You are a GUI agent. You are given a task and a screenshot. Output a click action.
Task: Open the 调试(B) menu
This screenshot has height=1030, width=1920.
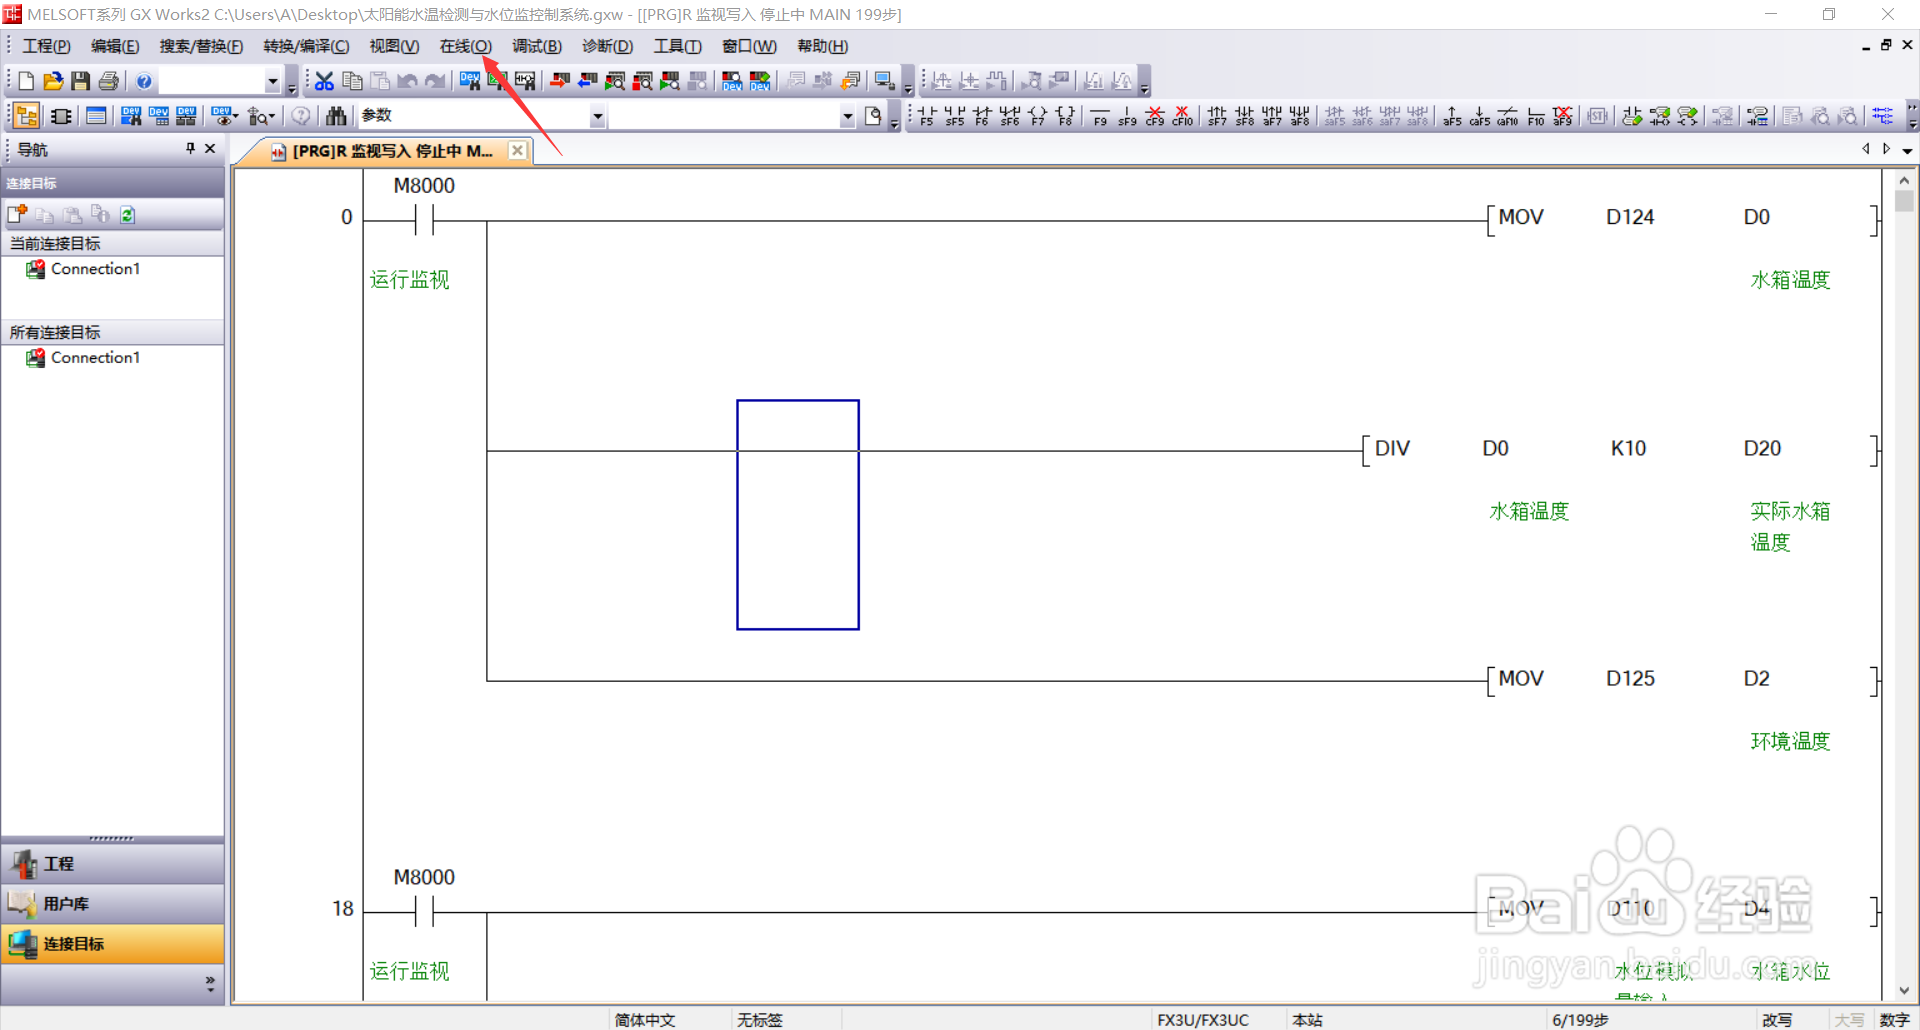[x=537, y=46]
